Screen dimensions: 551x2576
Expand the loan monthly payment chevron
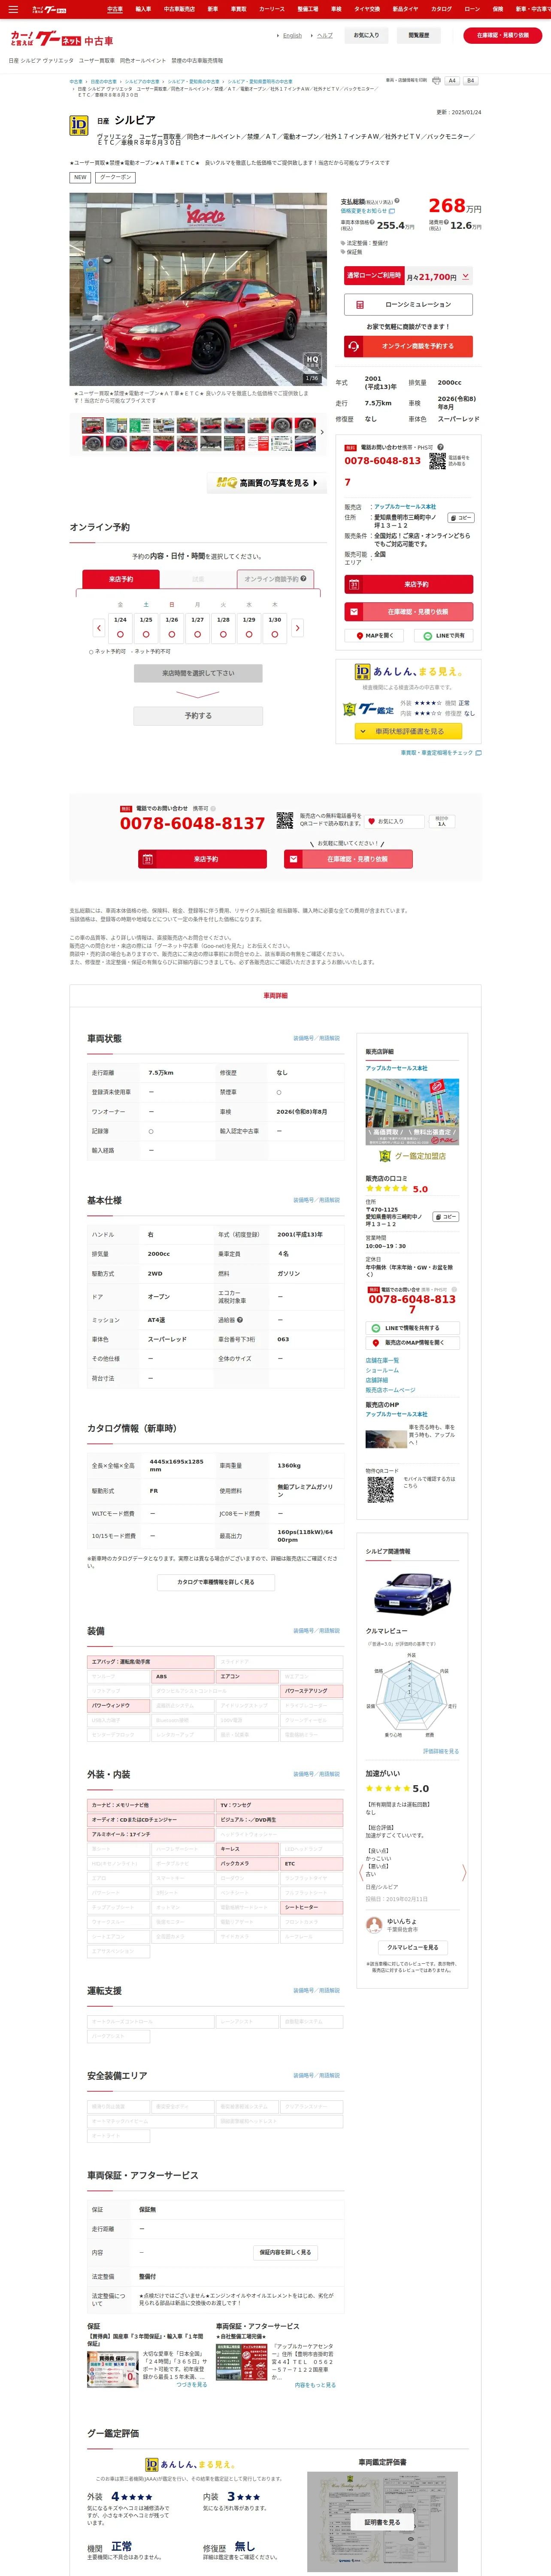coord(465,276)
